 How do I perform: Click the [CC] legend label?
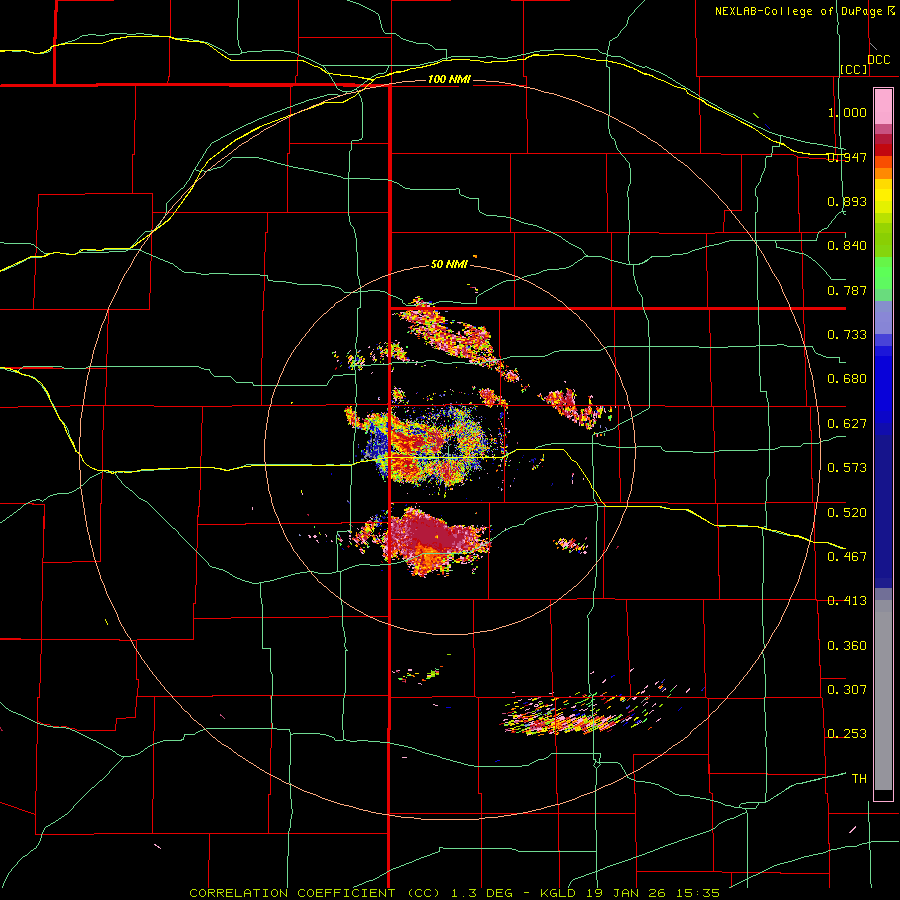pyautogui.click(x=854, y=69)
